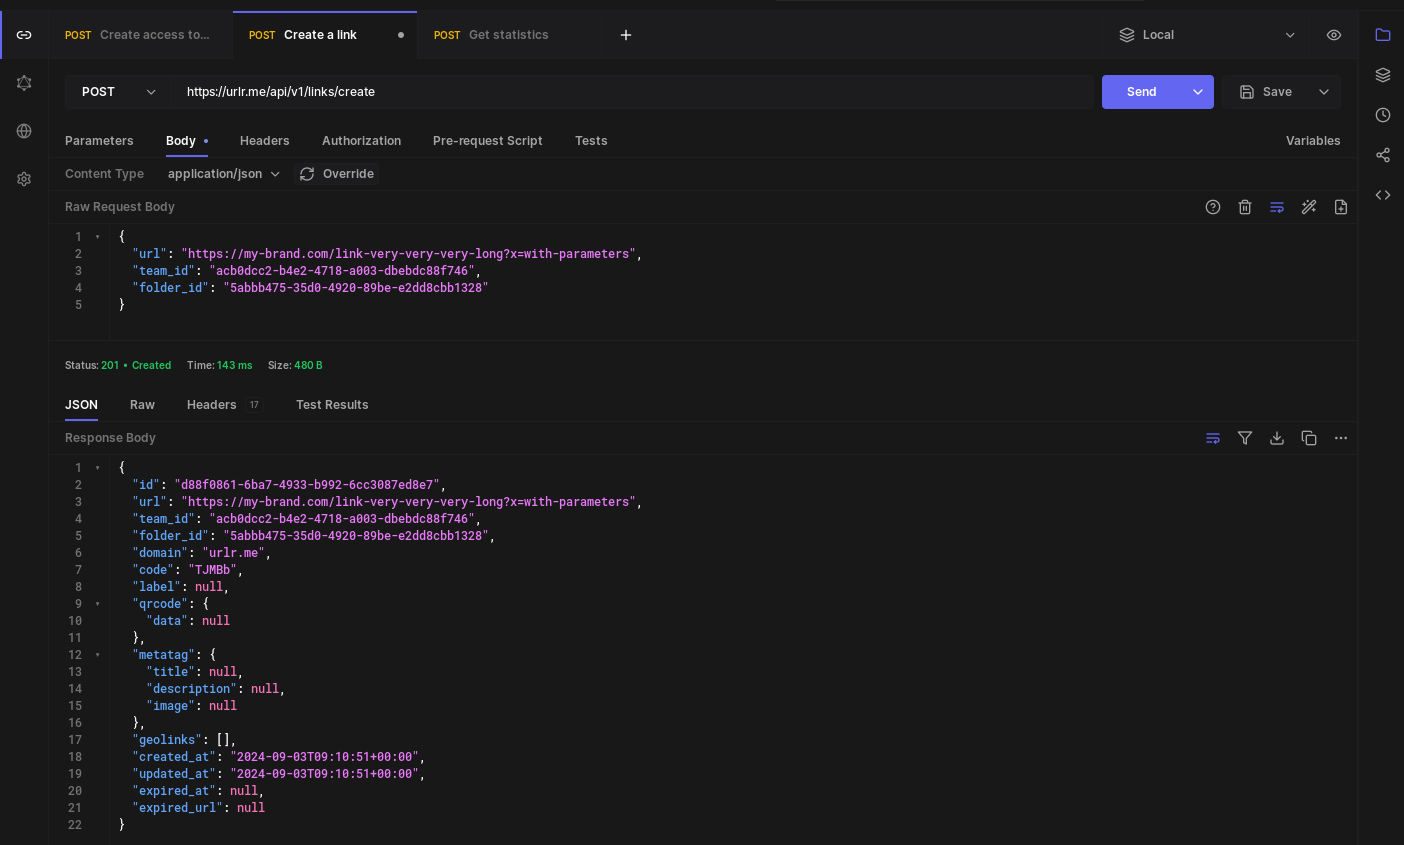1404x845 pixels.
Task: Switch to the Headers request tab
Action: 264,141
